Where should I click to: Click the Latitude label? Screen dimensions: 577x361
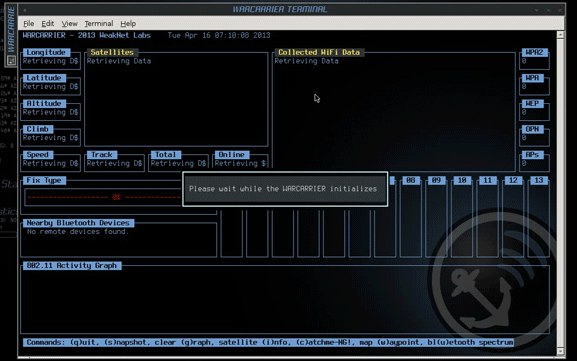(x=44, y=78)
